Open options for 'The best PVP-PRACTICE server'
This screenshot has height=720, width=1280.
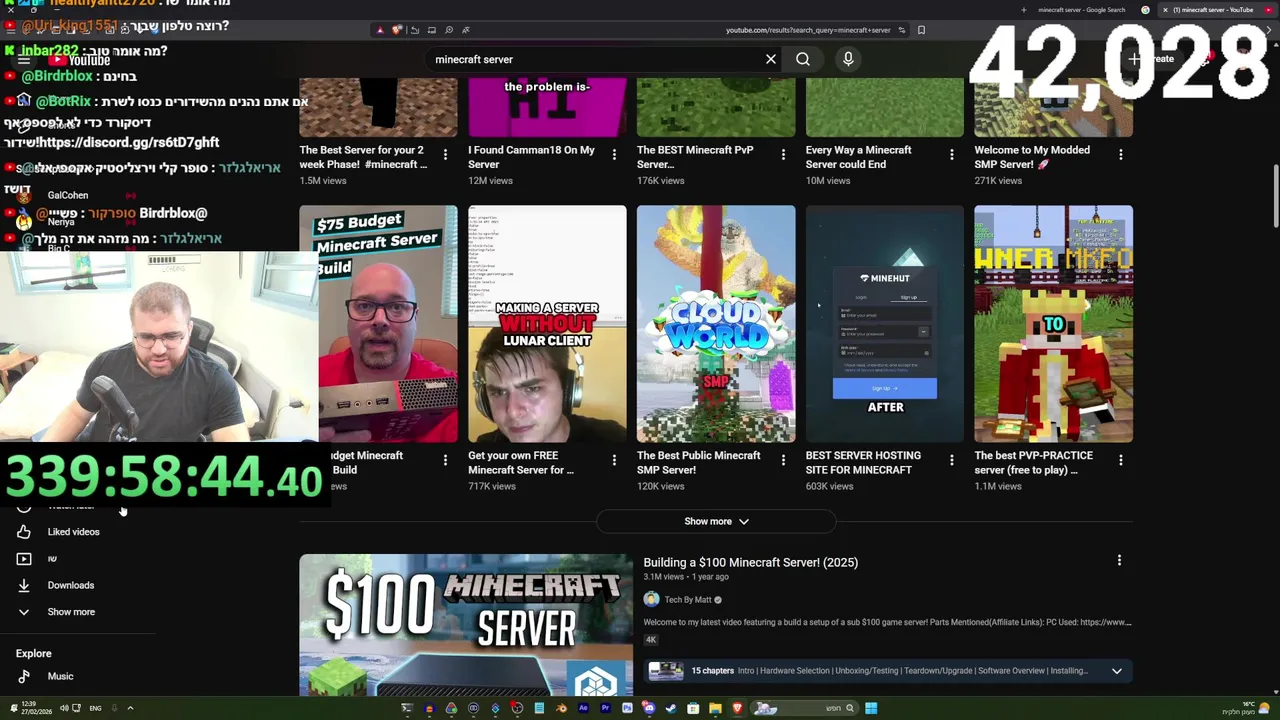tap(1120, 460)
